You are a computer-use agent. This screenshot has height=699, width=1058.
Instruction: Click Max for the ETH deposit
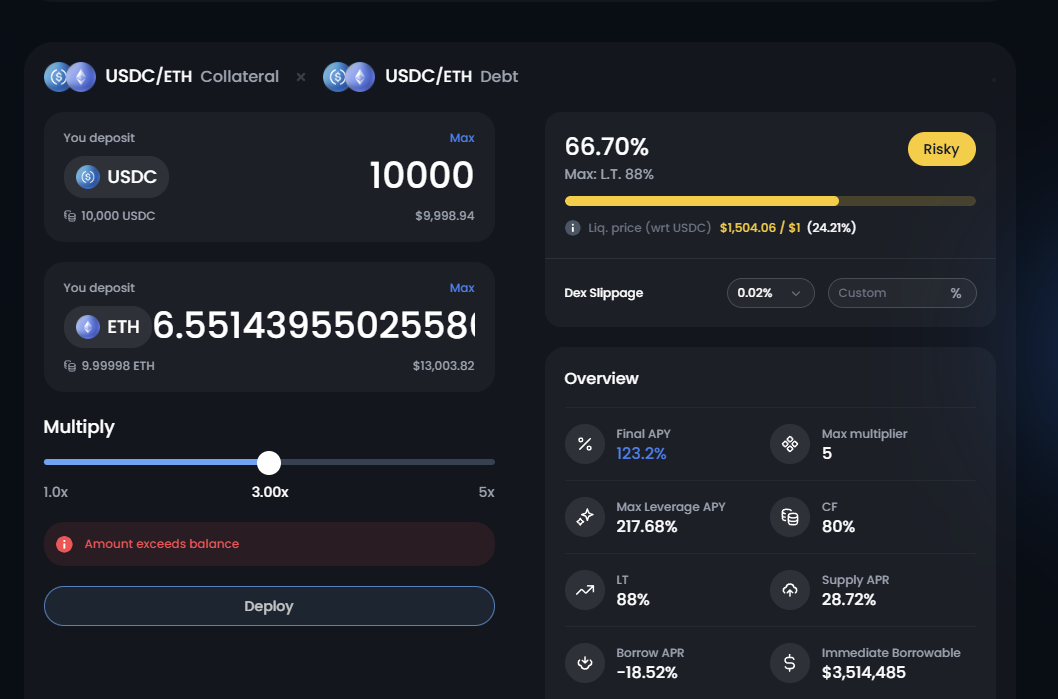[x=462, y=287]
